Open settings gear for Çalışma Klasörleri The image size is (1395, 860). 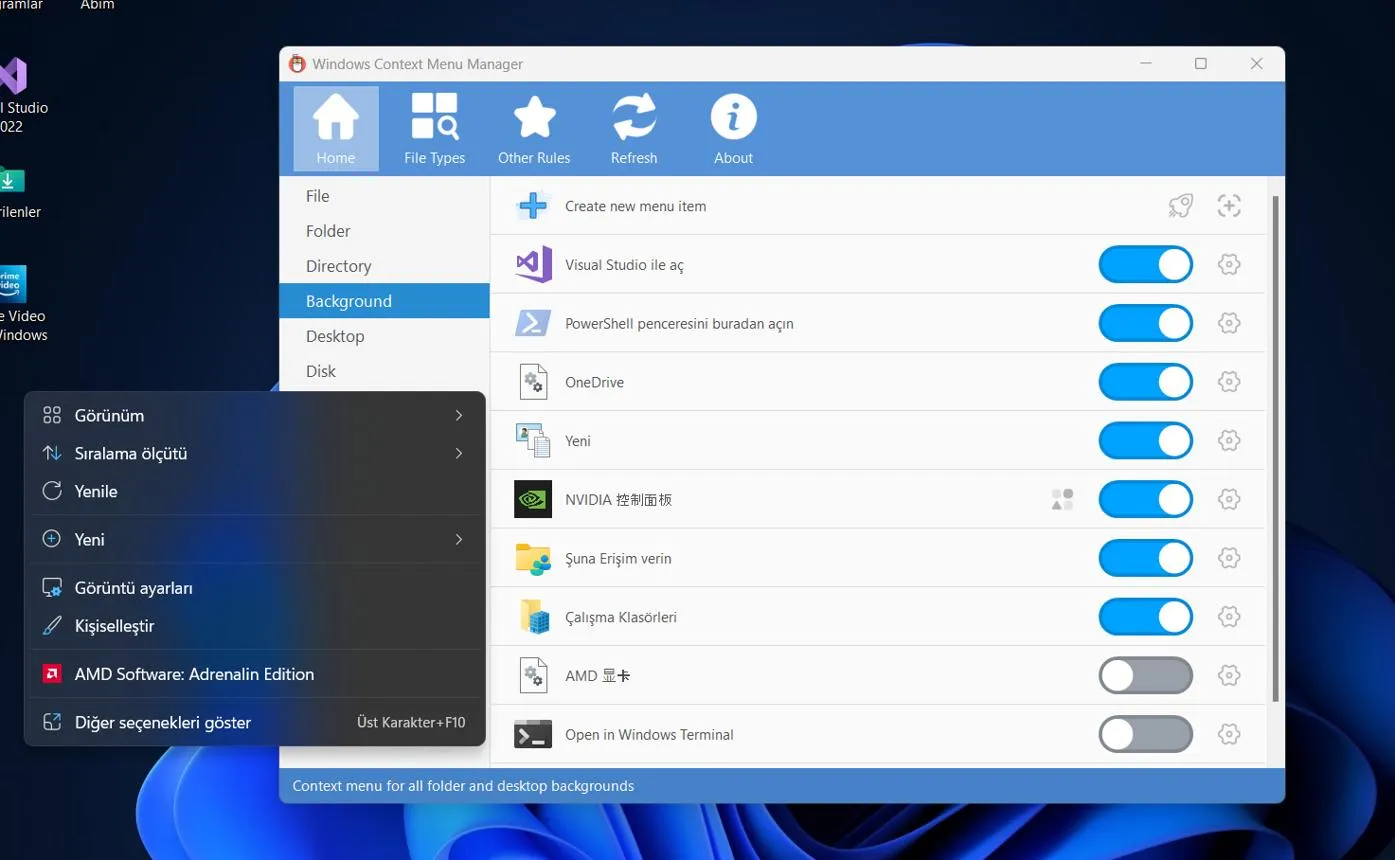pyautogui.click(x=1229, y=617)
